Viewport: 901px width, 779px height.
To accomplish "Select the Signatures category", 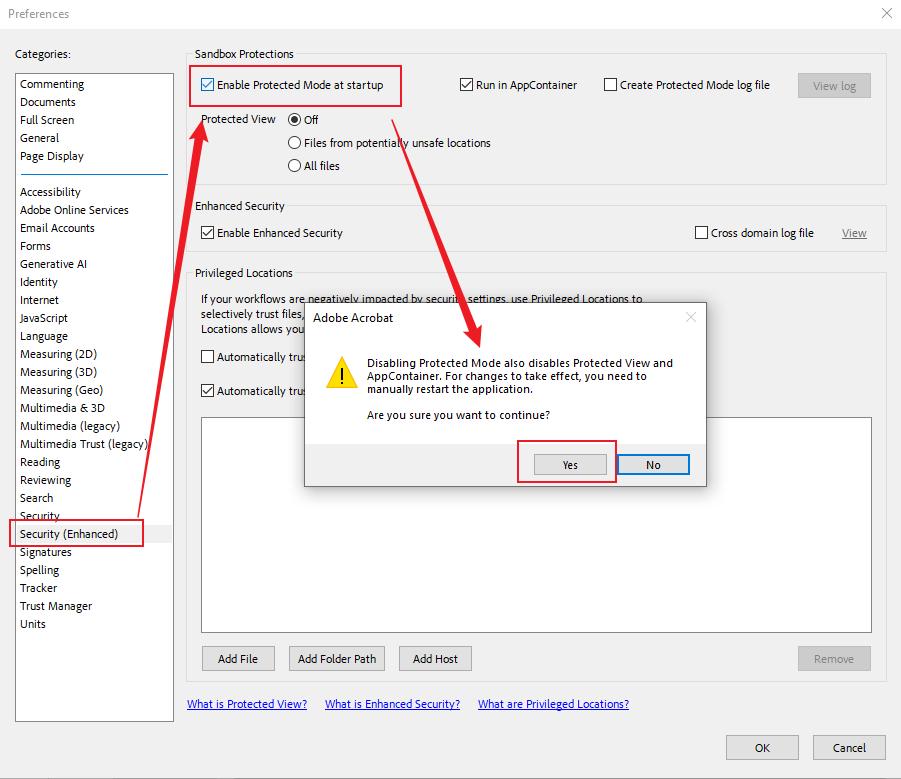I will [45, 551].
